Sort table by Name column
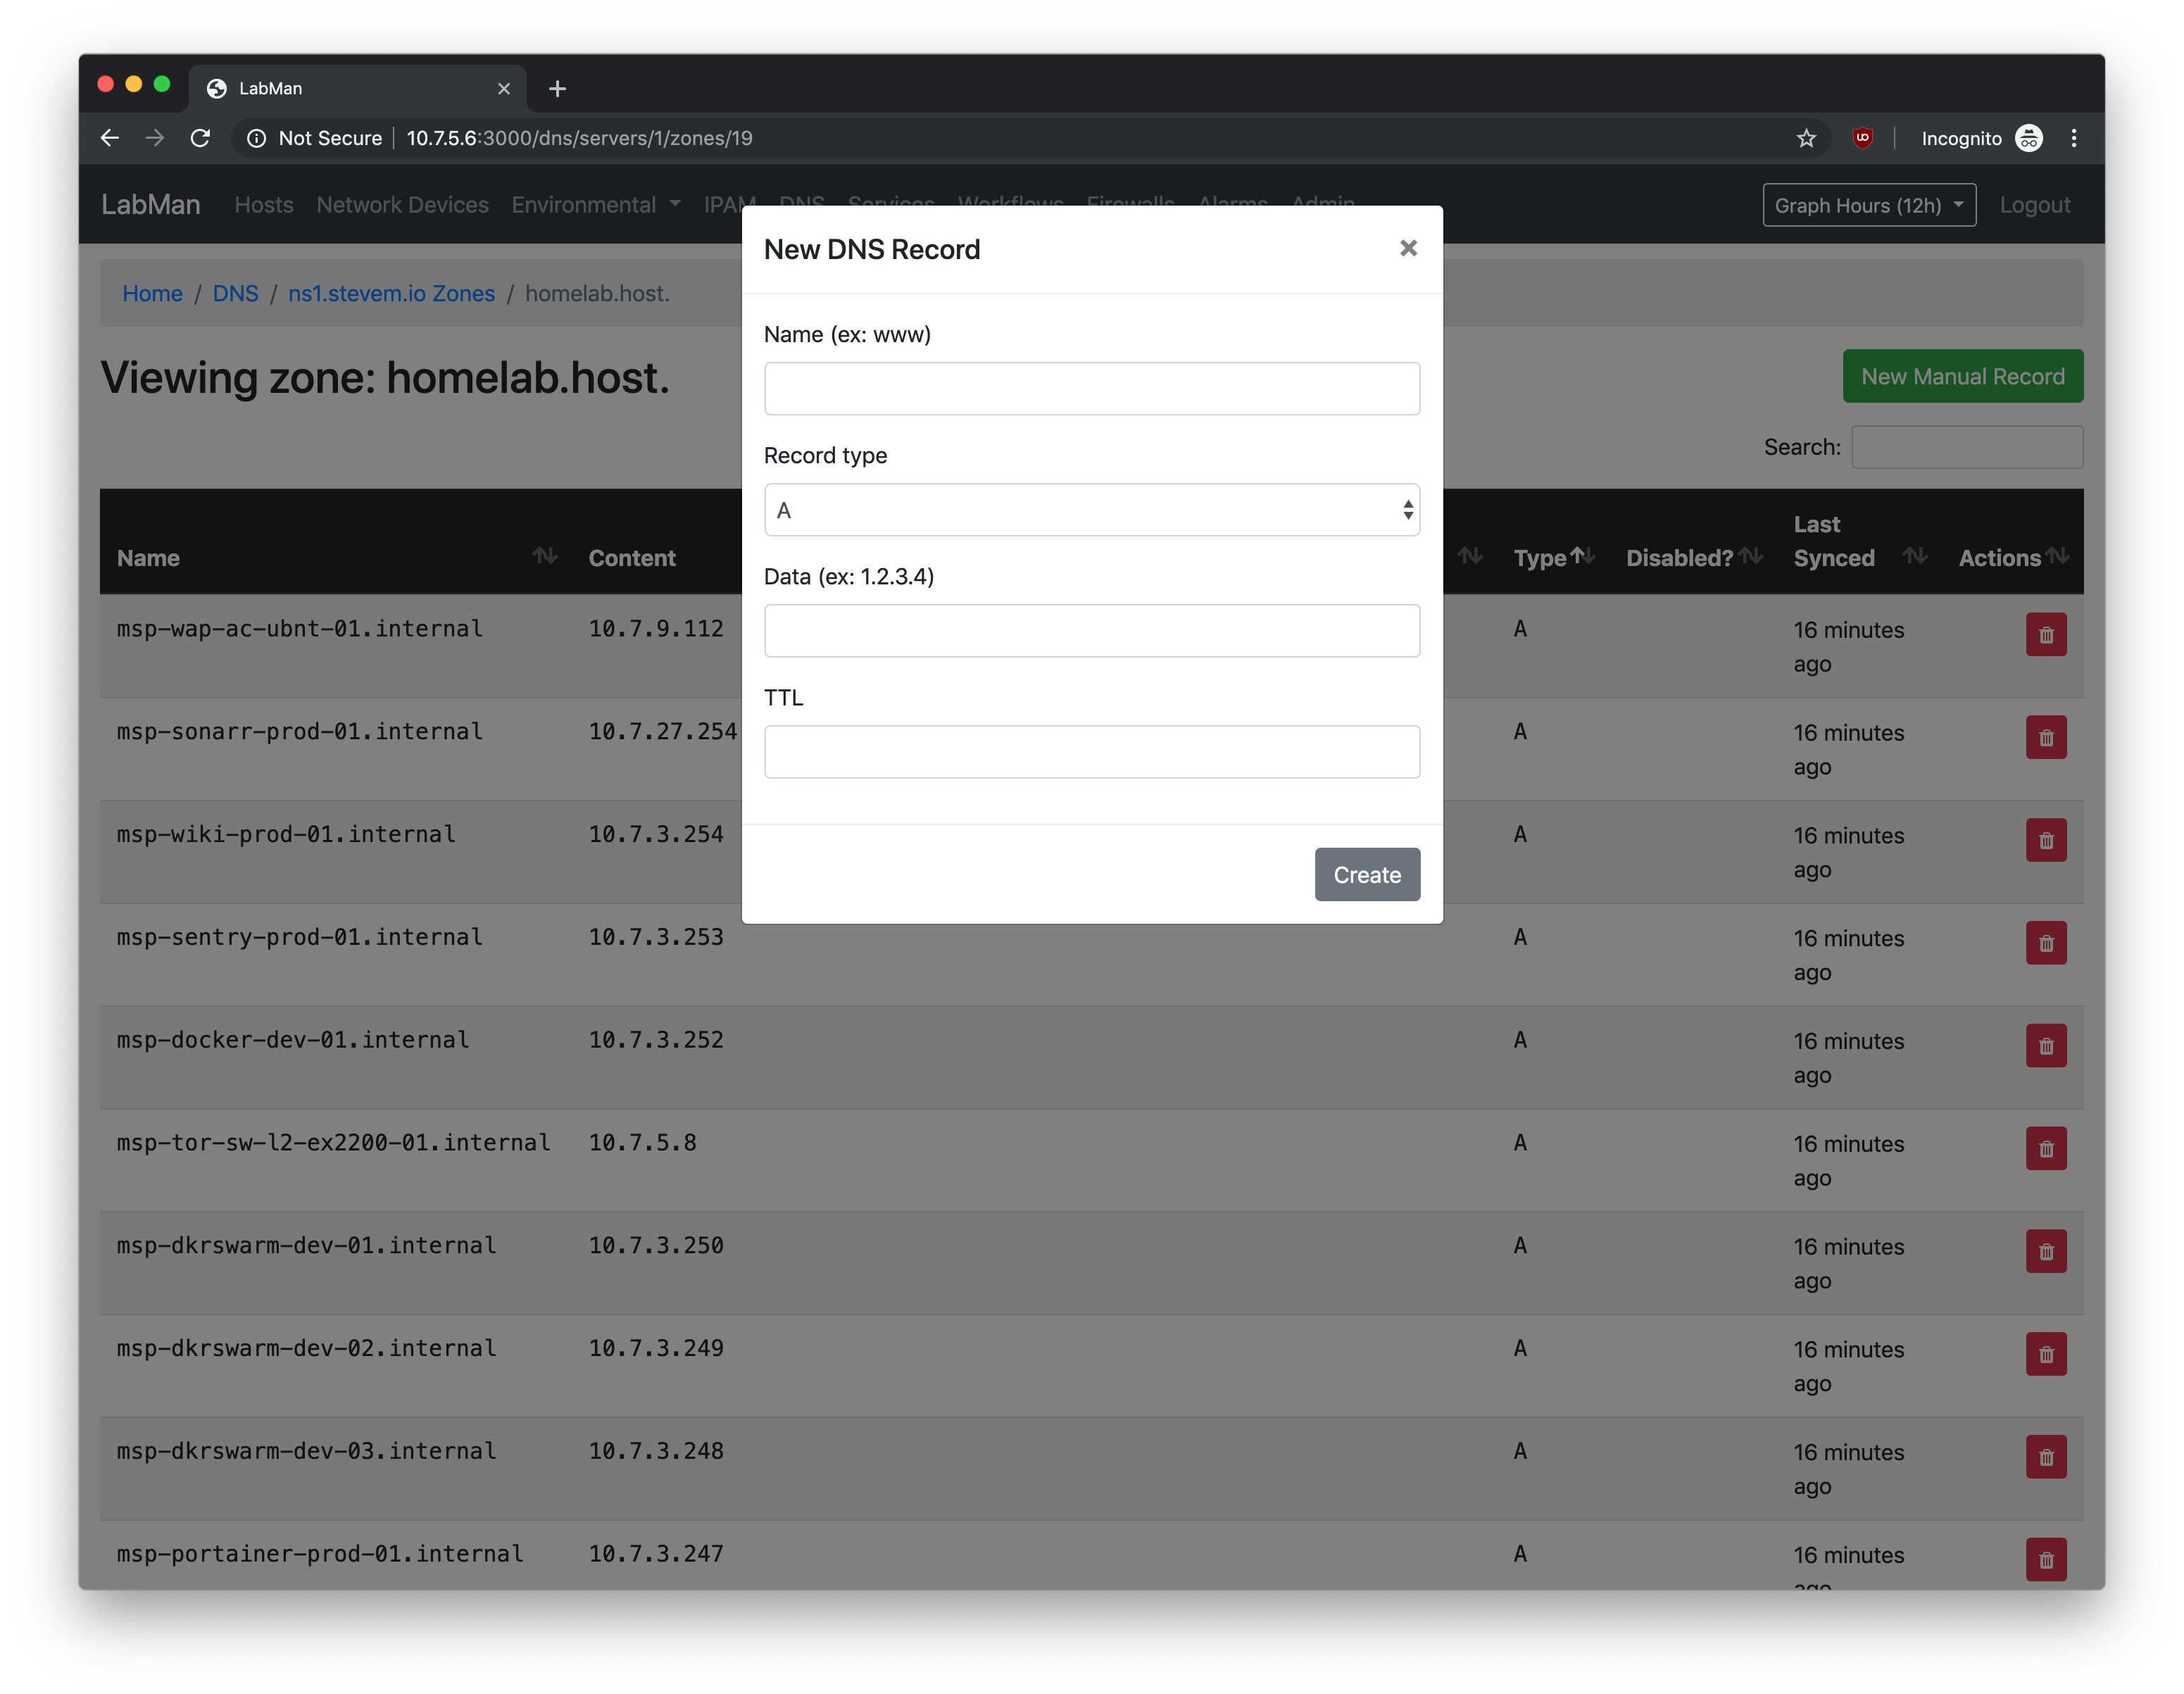This screenshot has width=2184, height=1694. [148, 558]
